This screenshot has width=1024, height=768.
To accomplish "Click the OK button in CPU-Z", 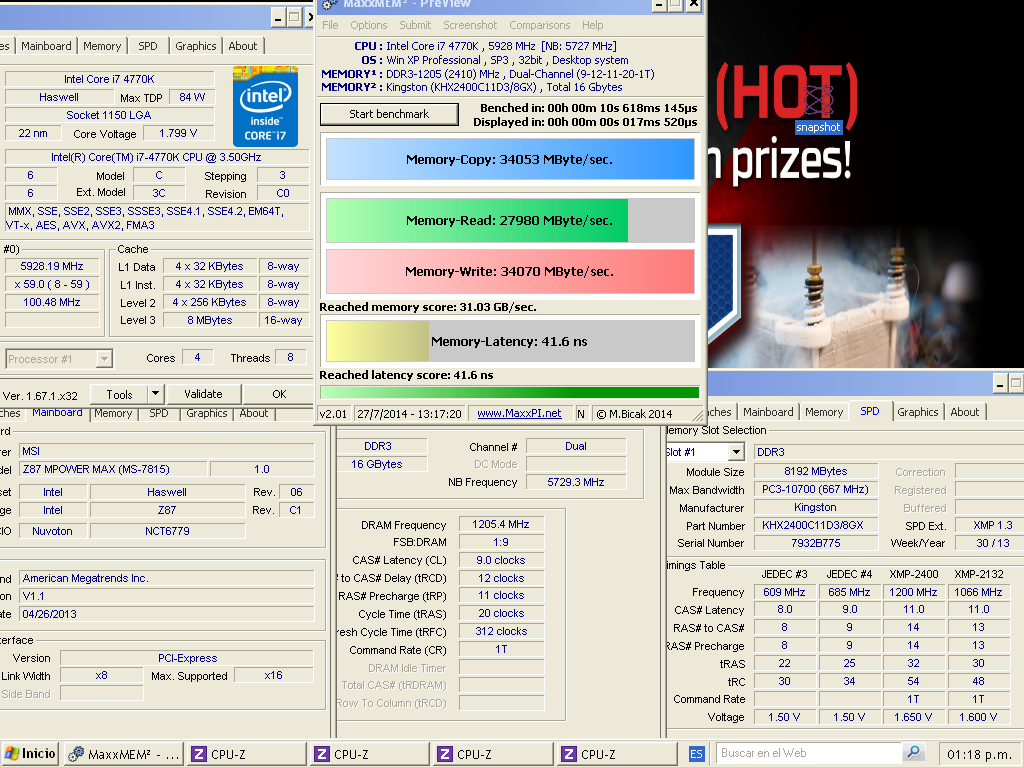I will coord(279,394).
